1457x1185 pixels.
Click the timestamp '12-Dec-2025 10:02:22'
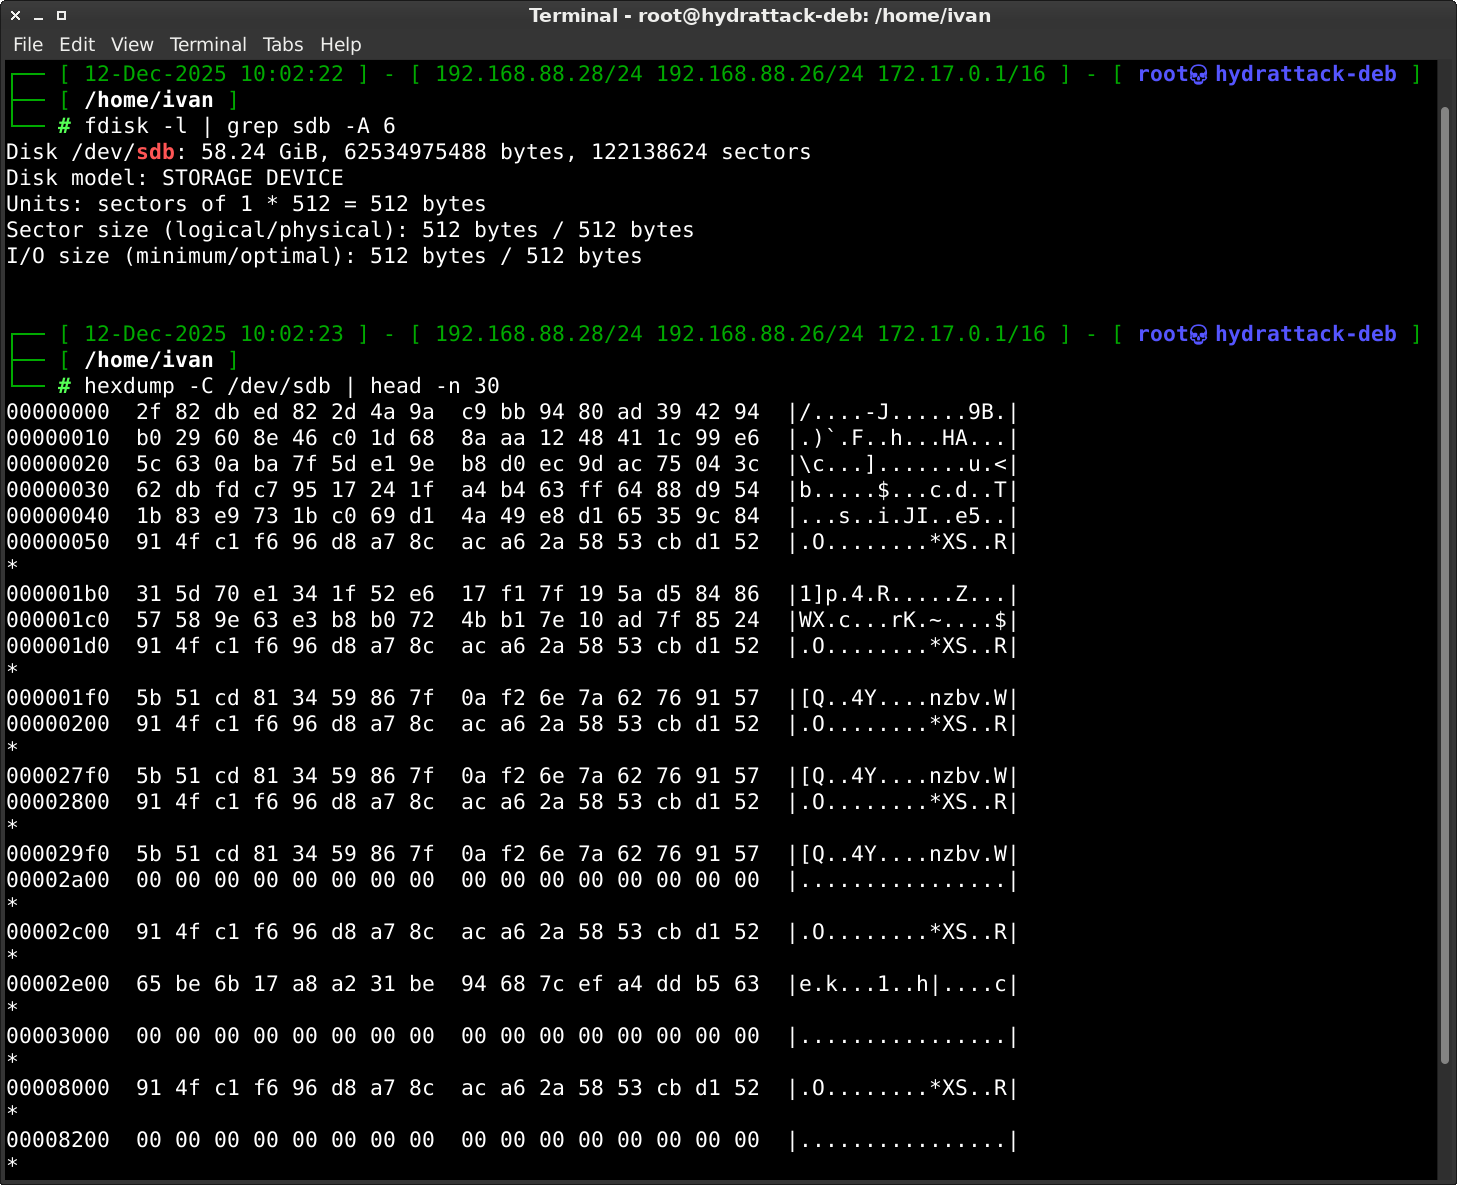click(x=214, y=74)
